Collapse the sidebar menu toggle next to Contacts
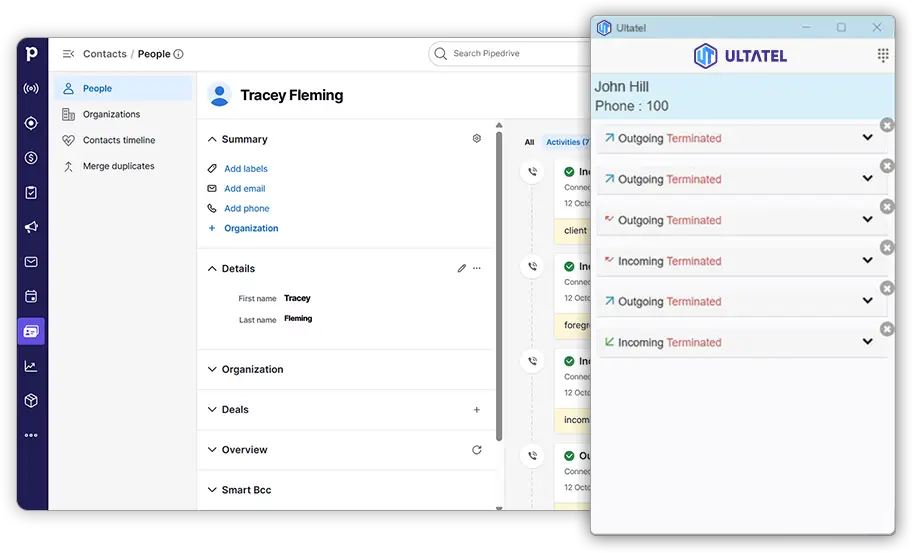 pyautogui.click(x=68, y=54)
